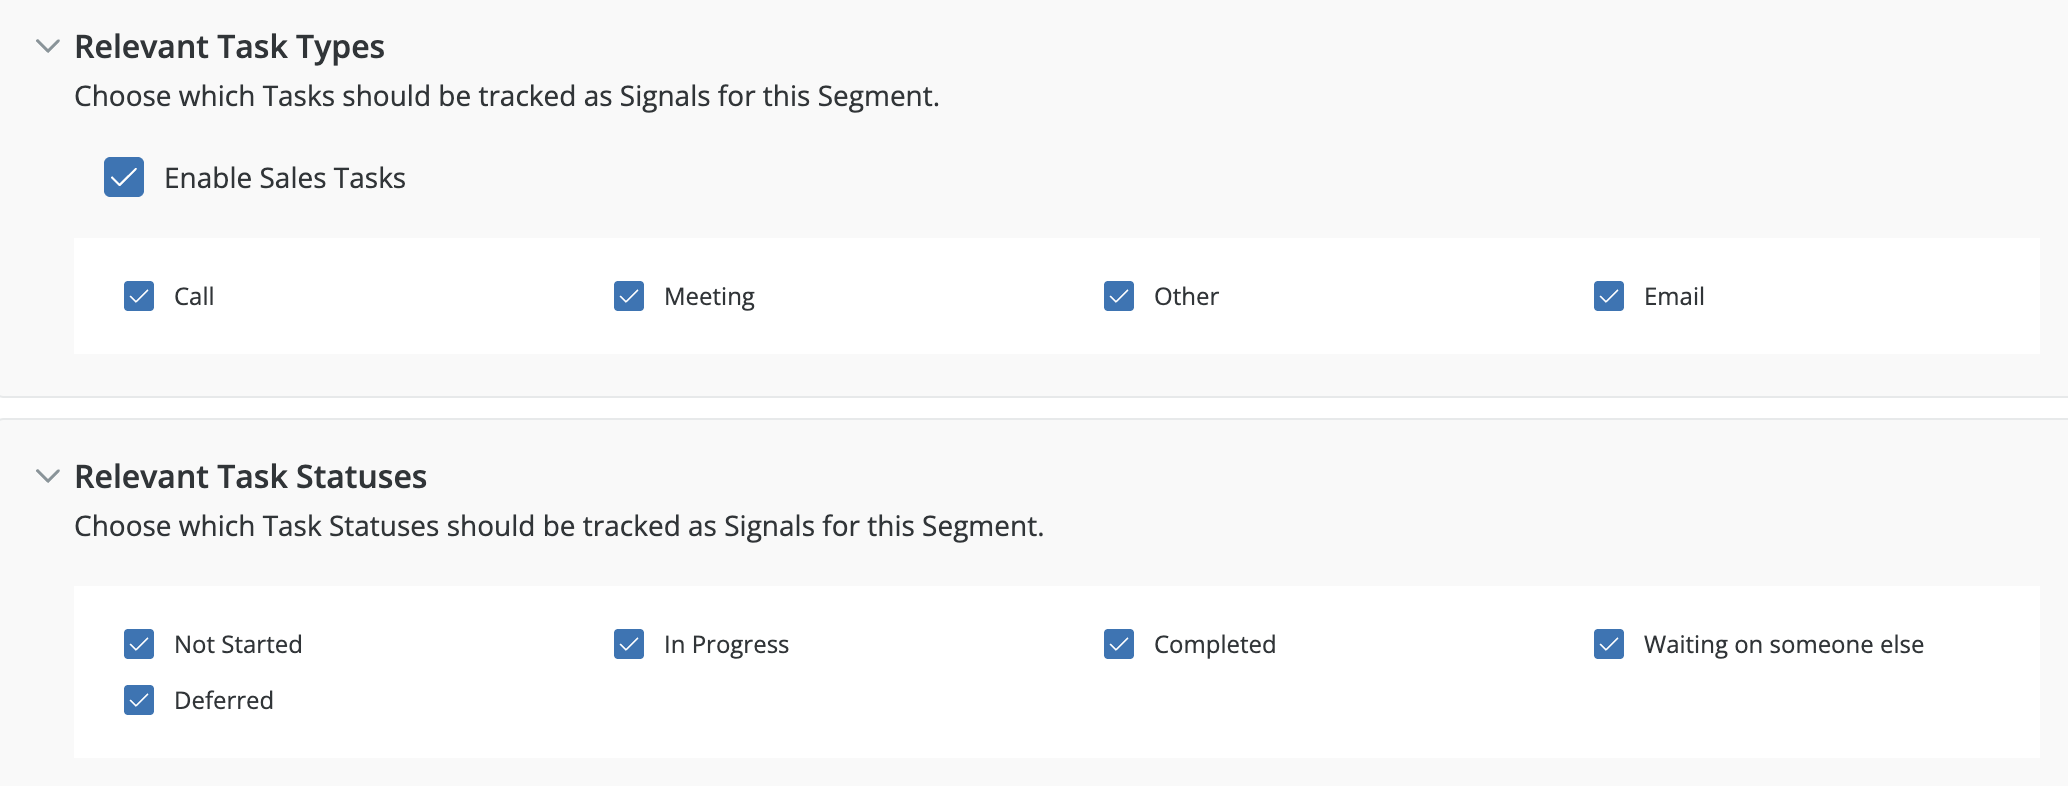
Task: Collapse the Relevant Task Statuses section
Action: tap(47, 476)
